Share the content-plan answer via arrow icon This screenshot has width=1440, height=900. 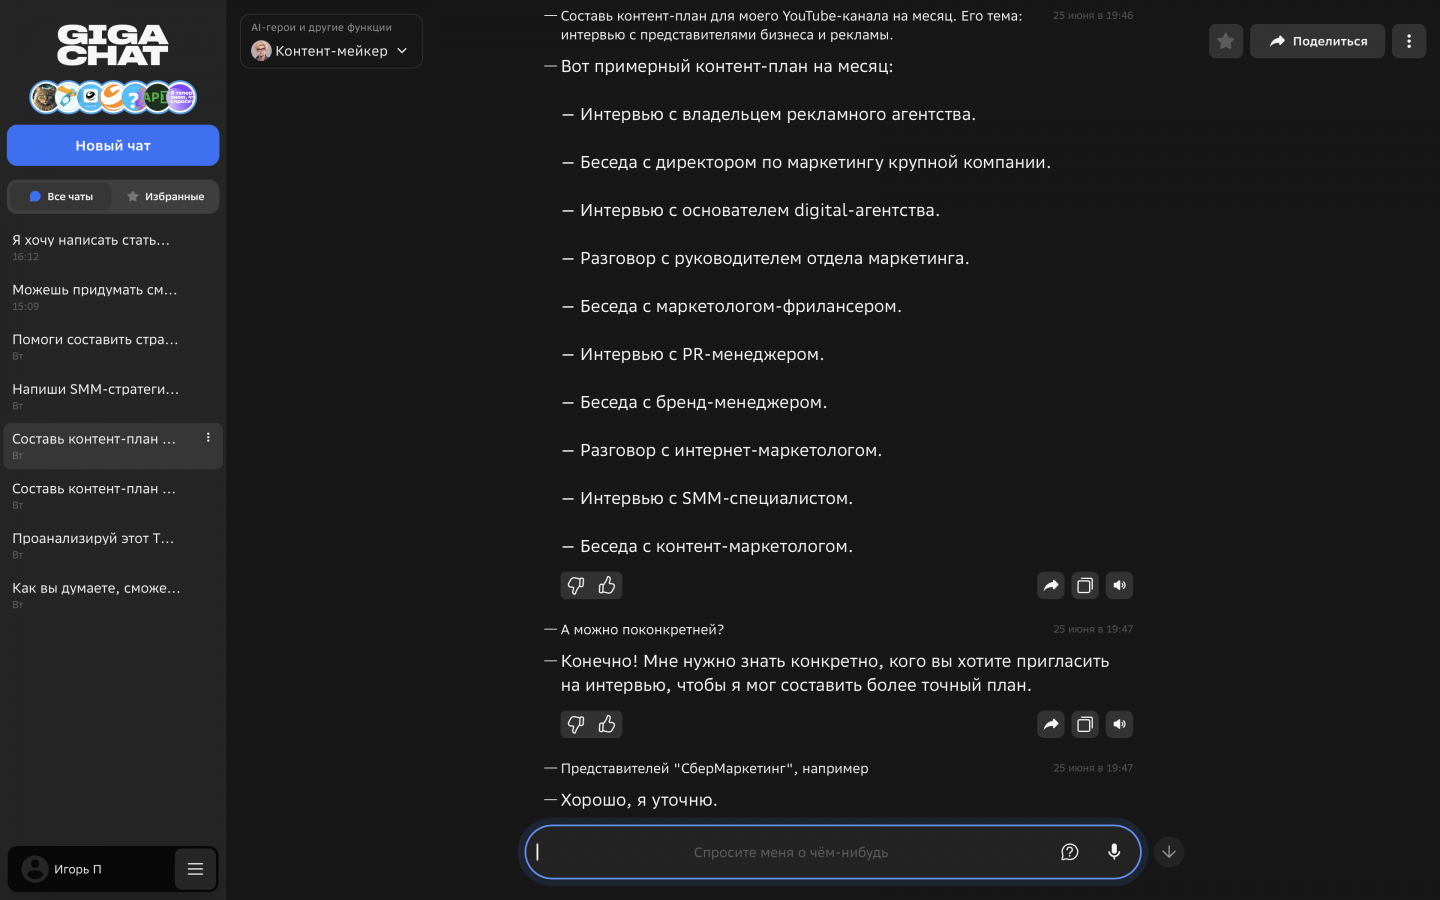tap(1051, 586)
